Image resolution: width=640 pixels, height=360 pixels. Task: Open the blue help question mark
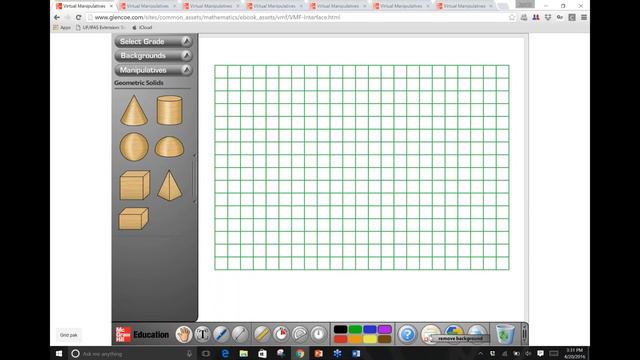point(407,334)
